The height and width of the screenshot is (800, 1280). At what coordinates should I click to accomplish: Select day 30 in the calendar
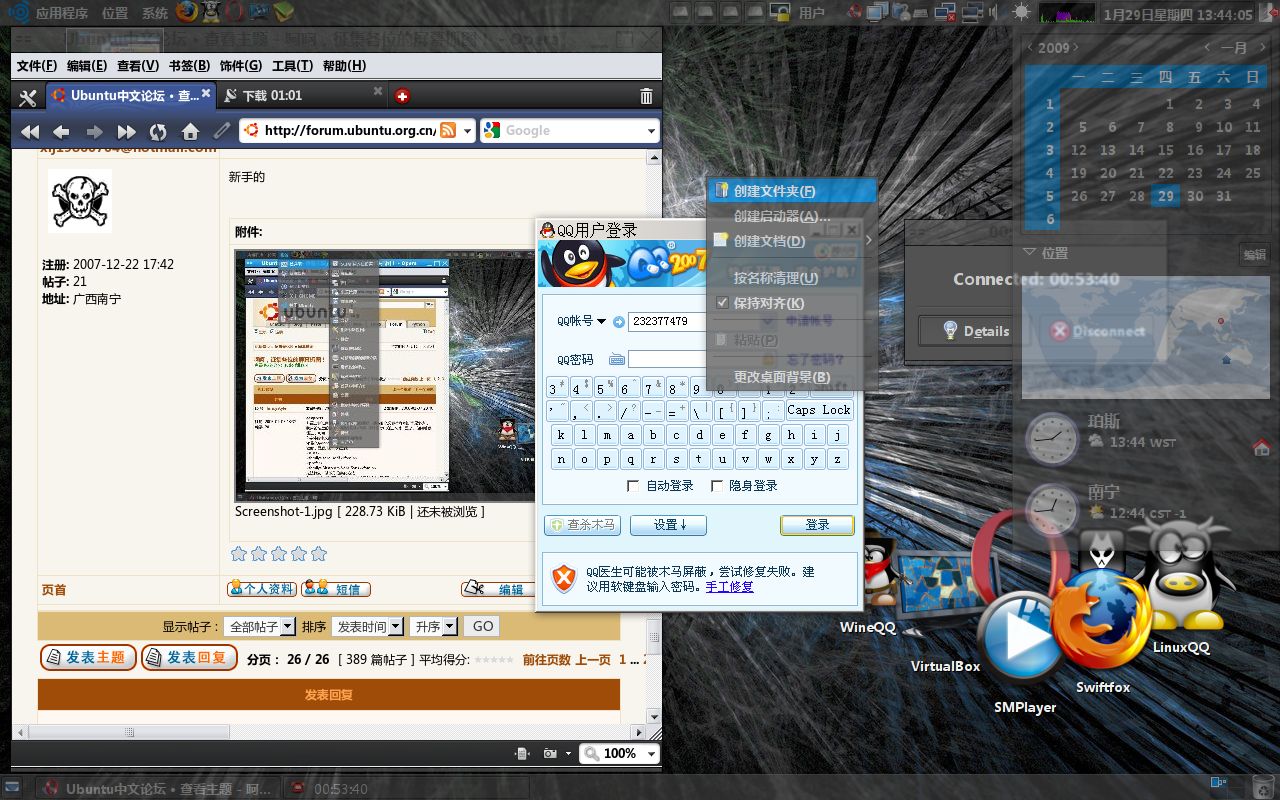tap(1195, 196)
